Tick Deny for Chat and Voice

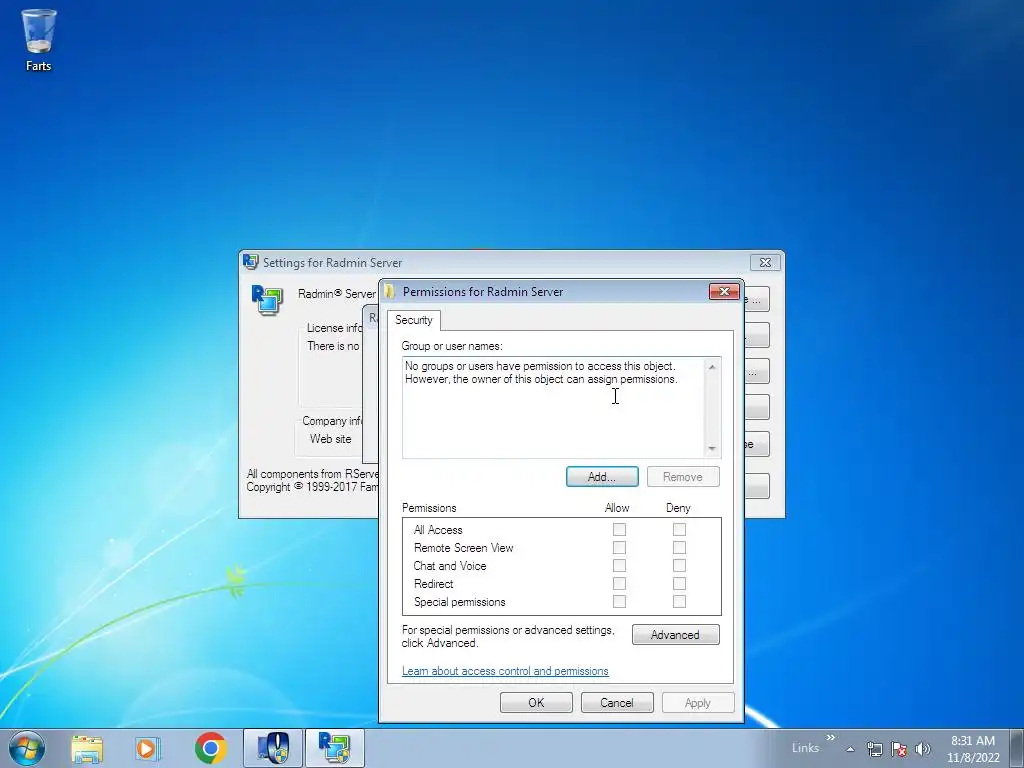click(x=679, y=566)
